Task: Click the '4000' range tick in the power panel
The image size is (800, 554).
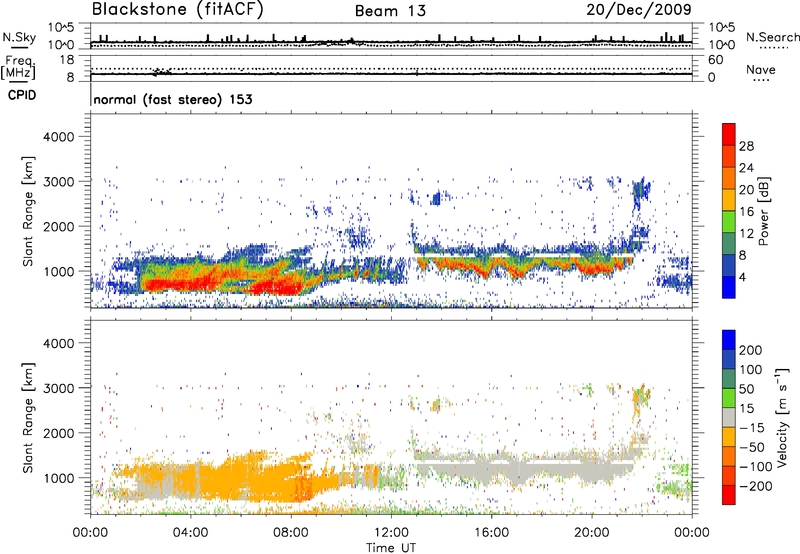Action: coord(58,137)
